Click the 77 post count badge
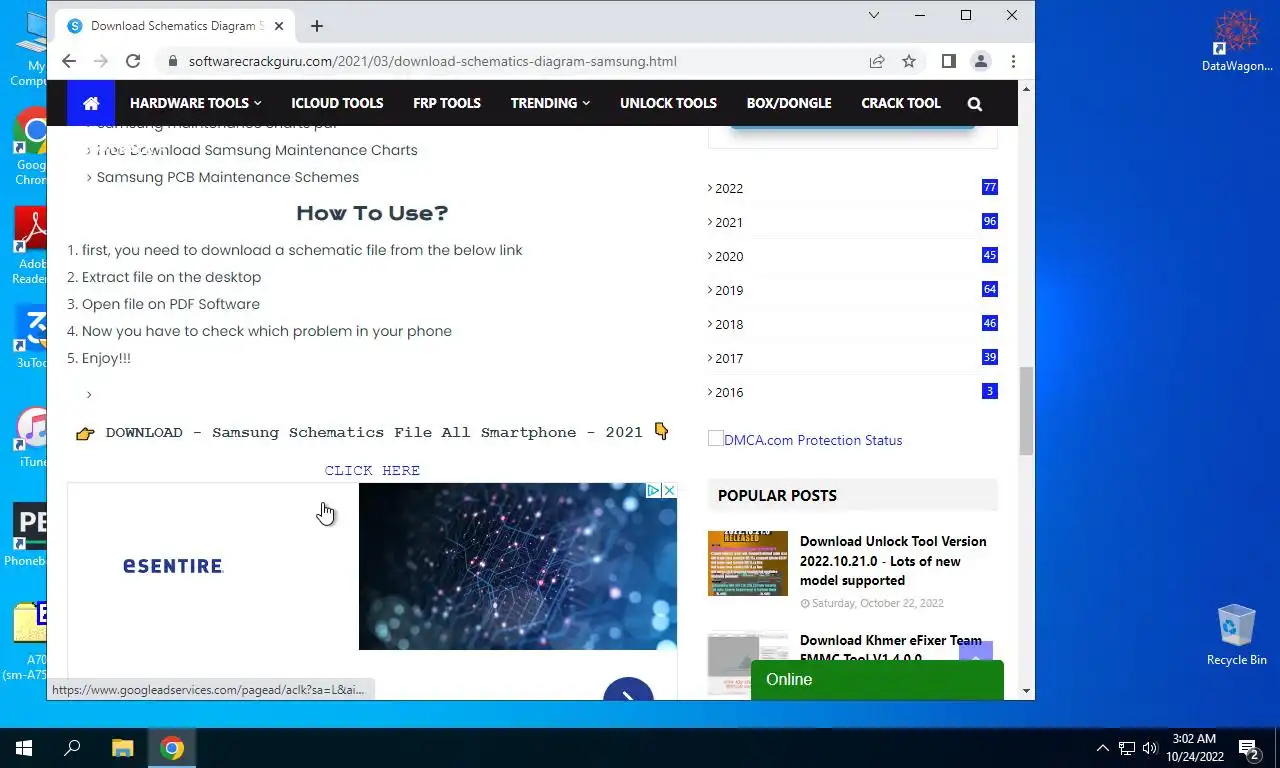Image resolution: width=1280 pixels, height=768 pixels. 990,187
